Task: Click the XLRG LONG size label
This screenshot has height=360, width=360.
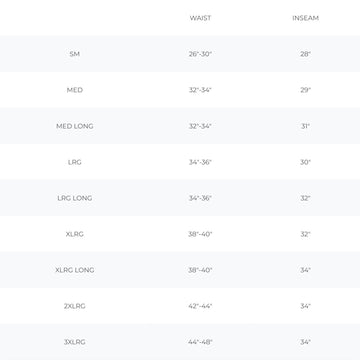Action: tap(75, 270)
